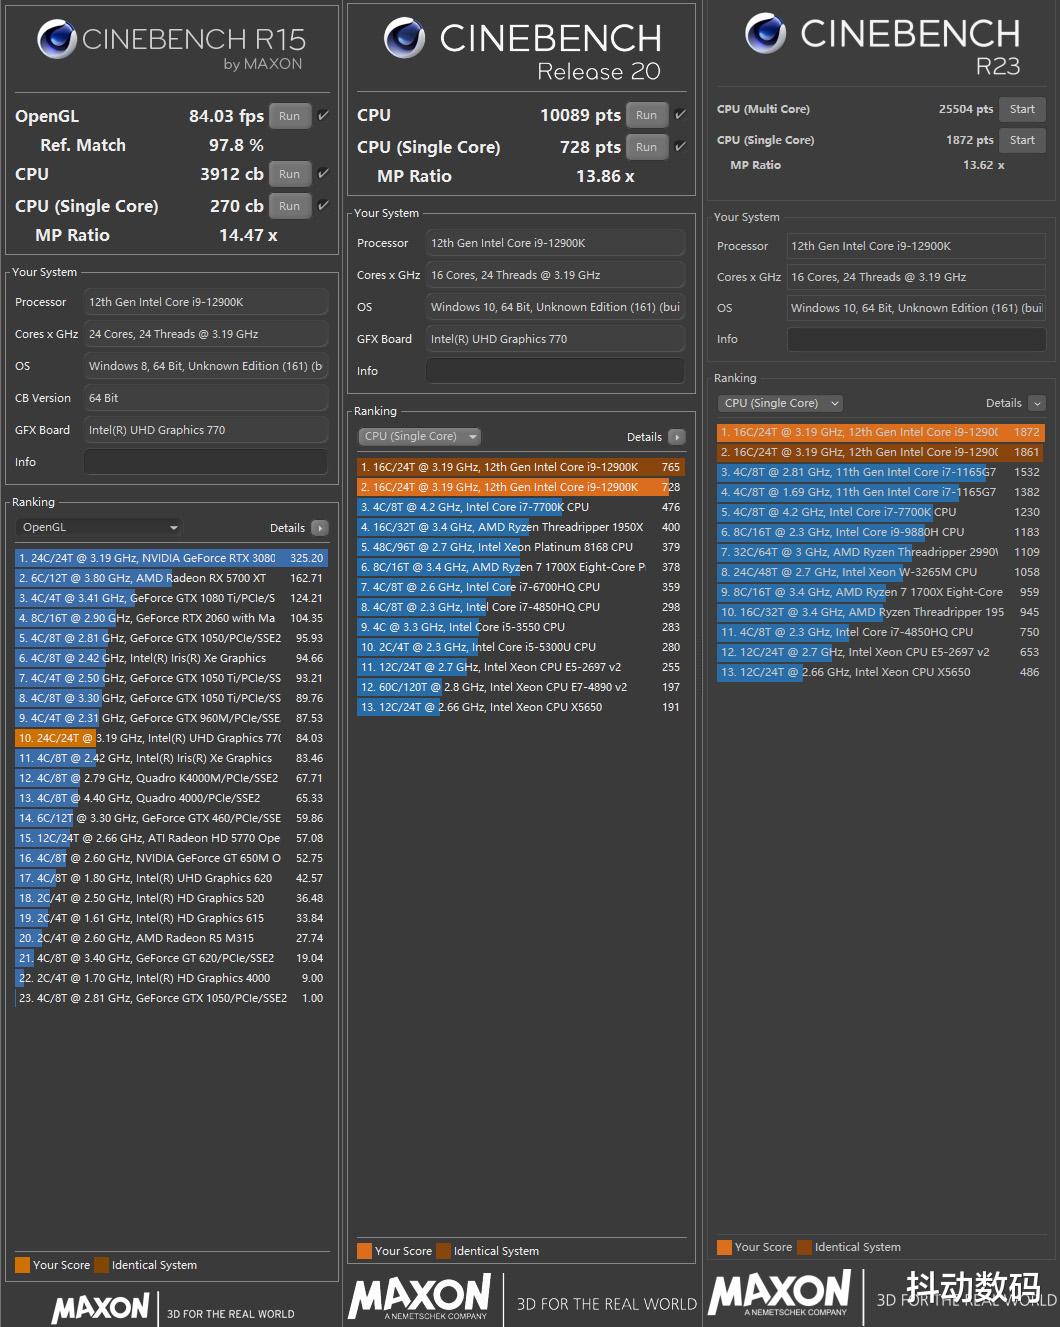Select R20 row Xeon CPU X5650
This screenshot has width=1060, height=1327.
[x=521, y=707]
